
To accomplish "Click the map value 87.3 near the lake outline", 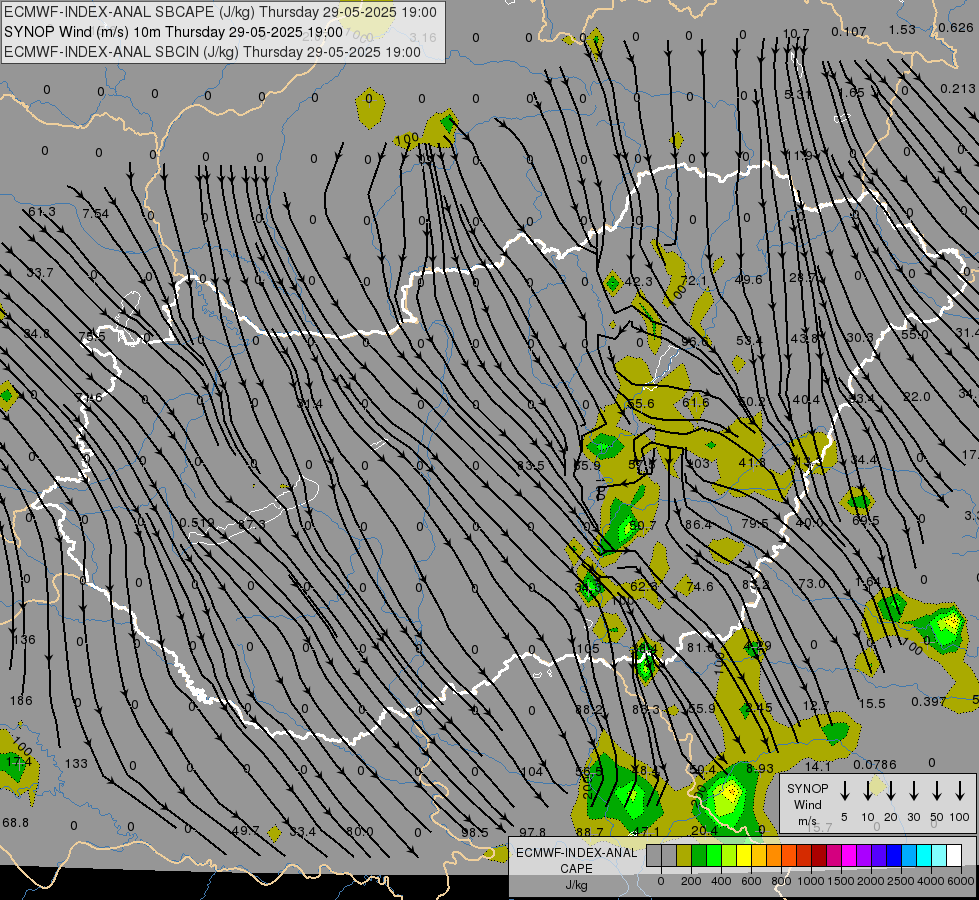I will point(252,524).
